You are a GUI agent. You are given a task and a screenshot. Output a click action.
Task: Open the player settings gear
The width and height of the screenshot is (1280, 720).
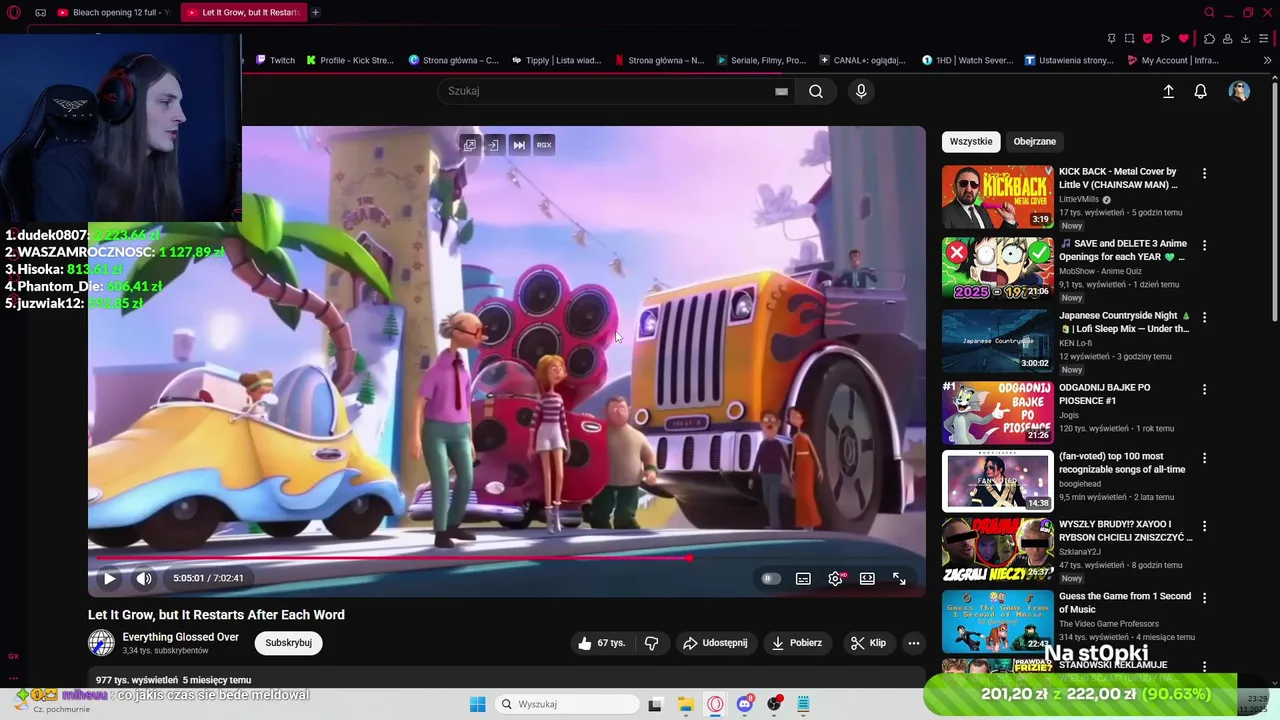click(x=835, y=578)
